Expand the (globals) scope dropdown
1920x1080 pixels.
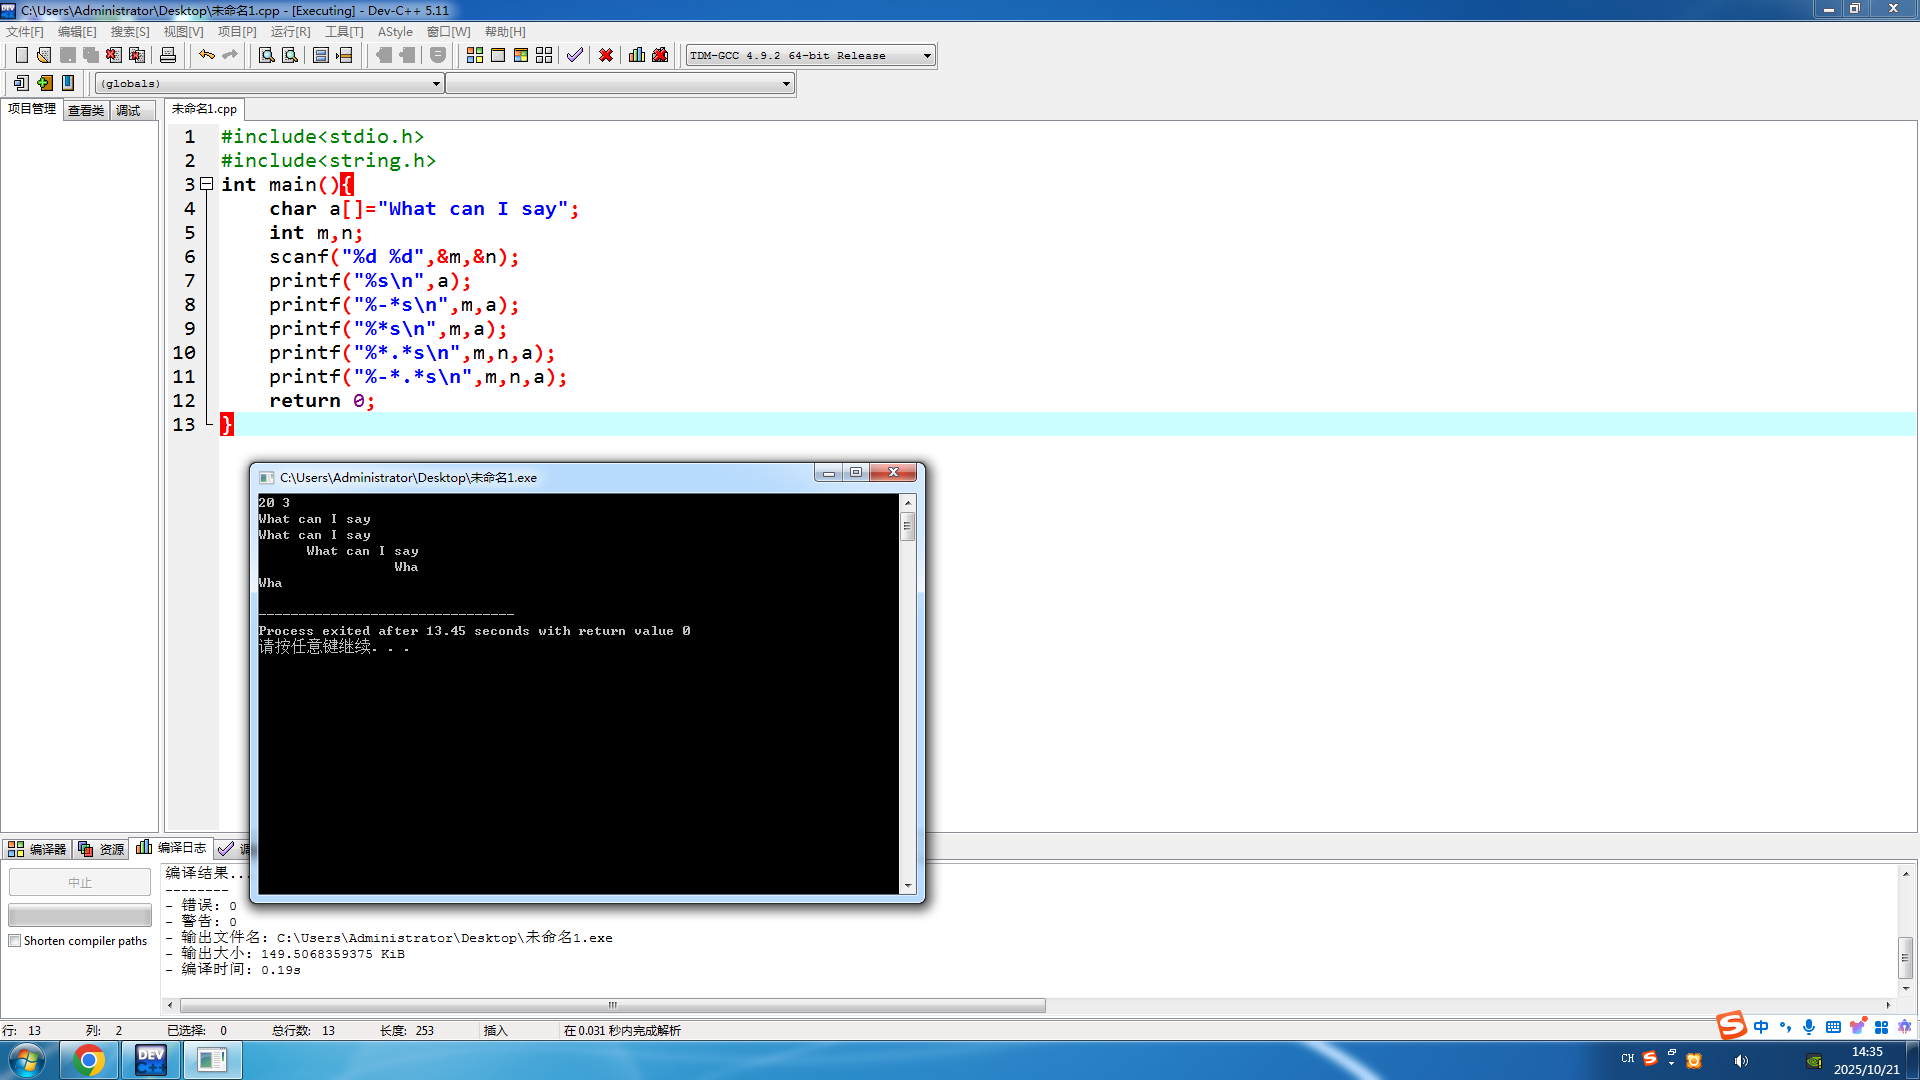pos(436,84)
